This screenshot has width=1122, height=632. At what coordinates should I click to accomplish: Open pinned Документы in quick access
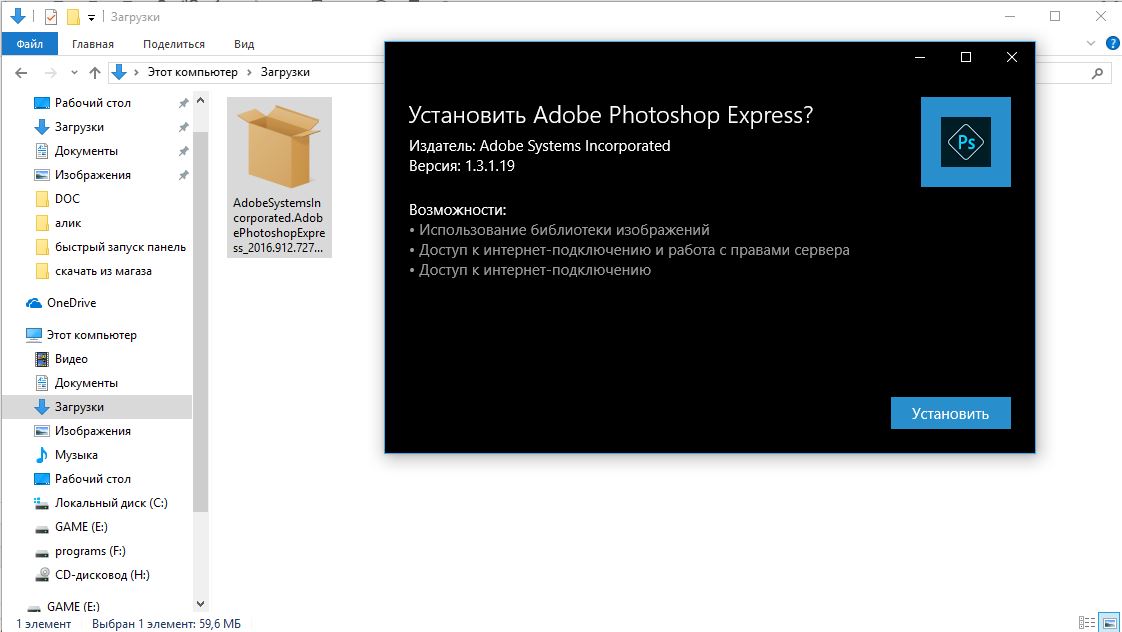point(86,151)
